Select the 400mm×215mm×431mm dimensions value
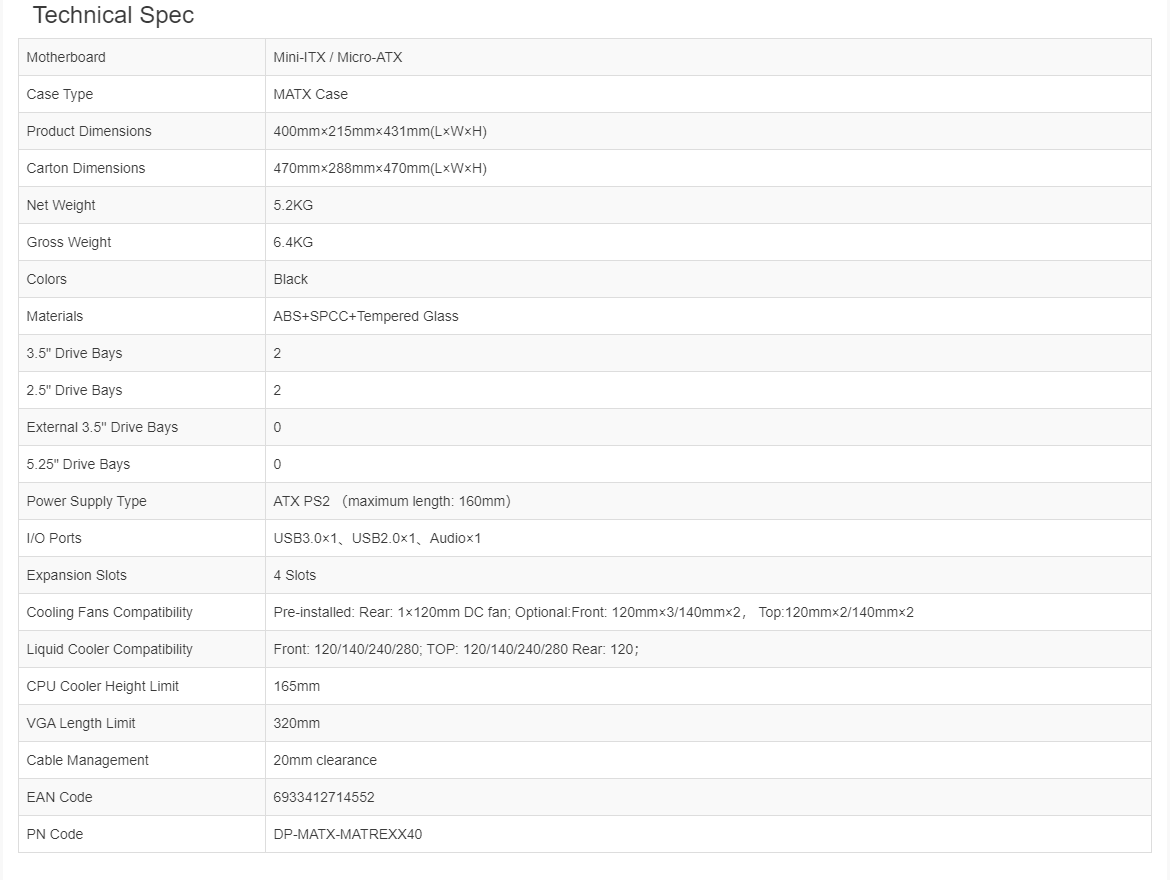1171x880 pixels. point(380,131)
